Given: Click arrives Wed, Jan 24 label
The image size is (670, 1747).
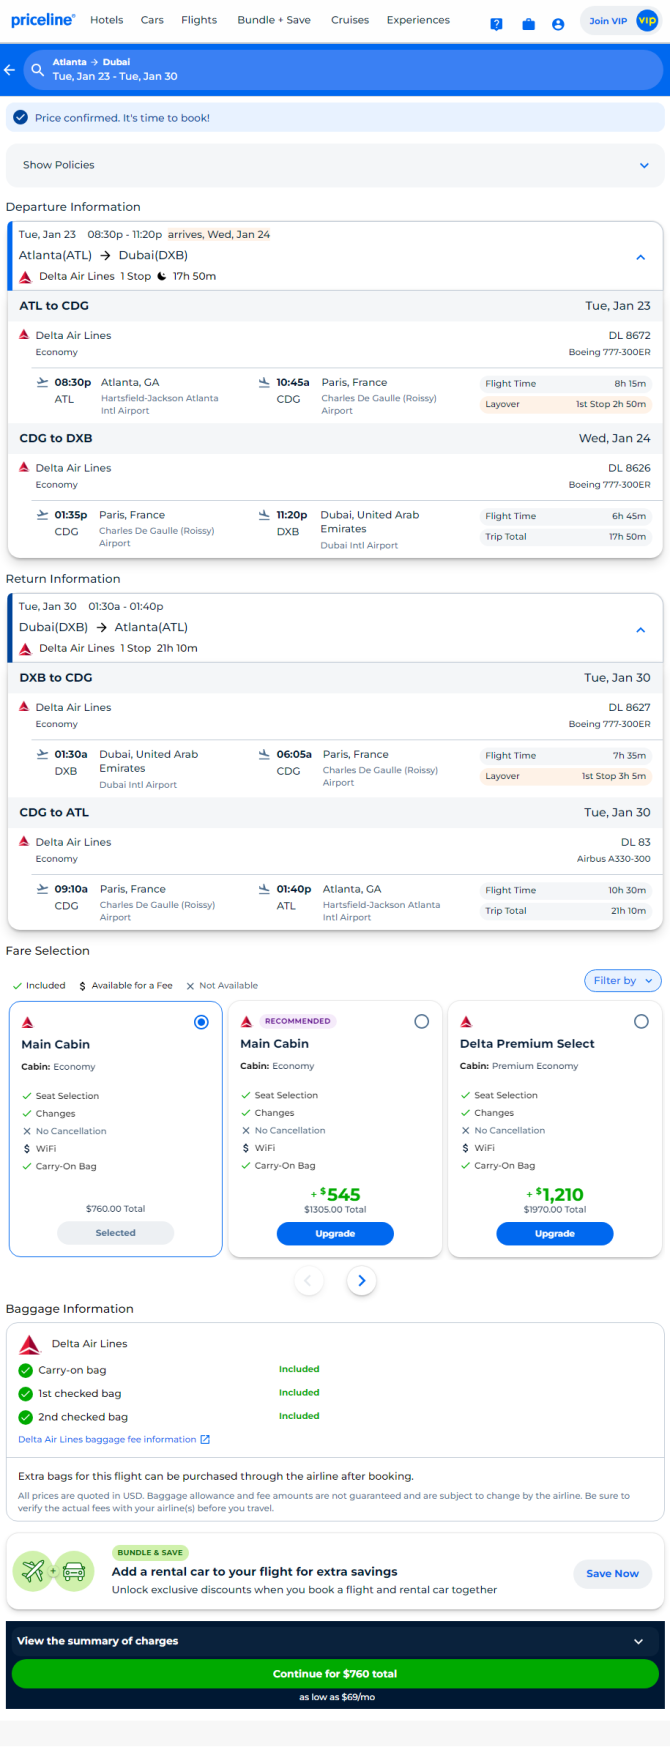Looking at the screenshot, I should point(219,235).
